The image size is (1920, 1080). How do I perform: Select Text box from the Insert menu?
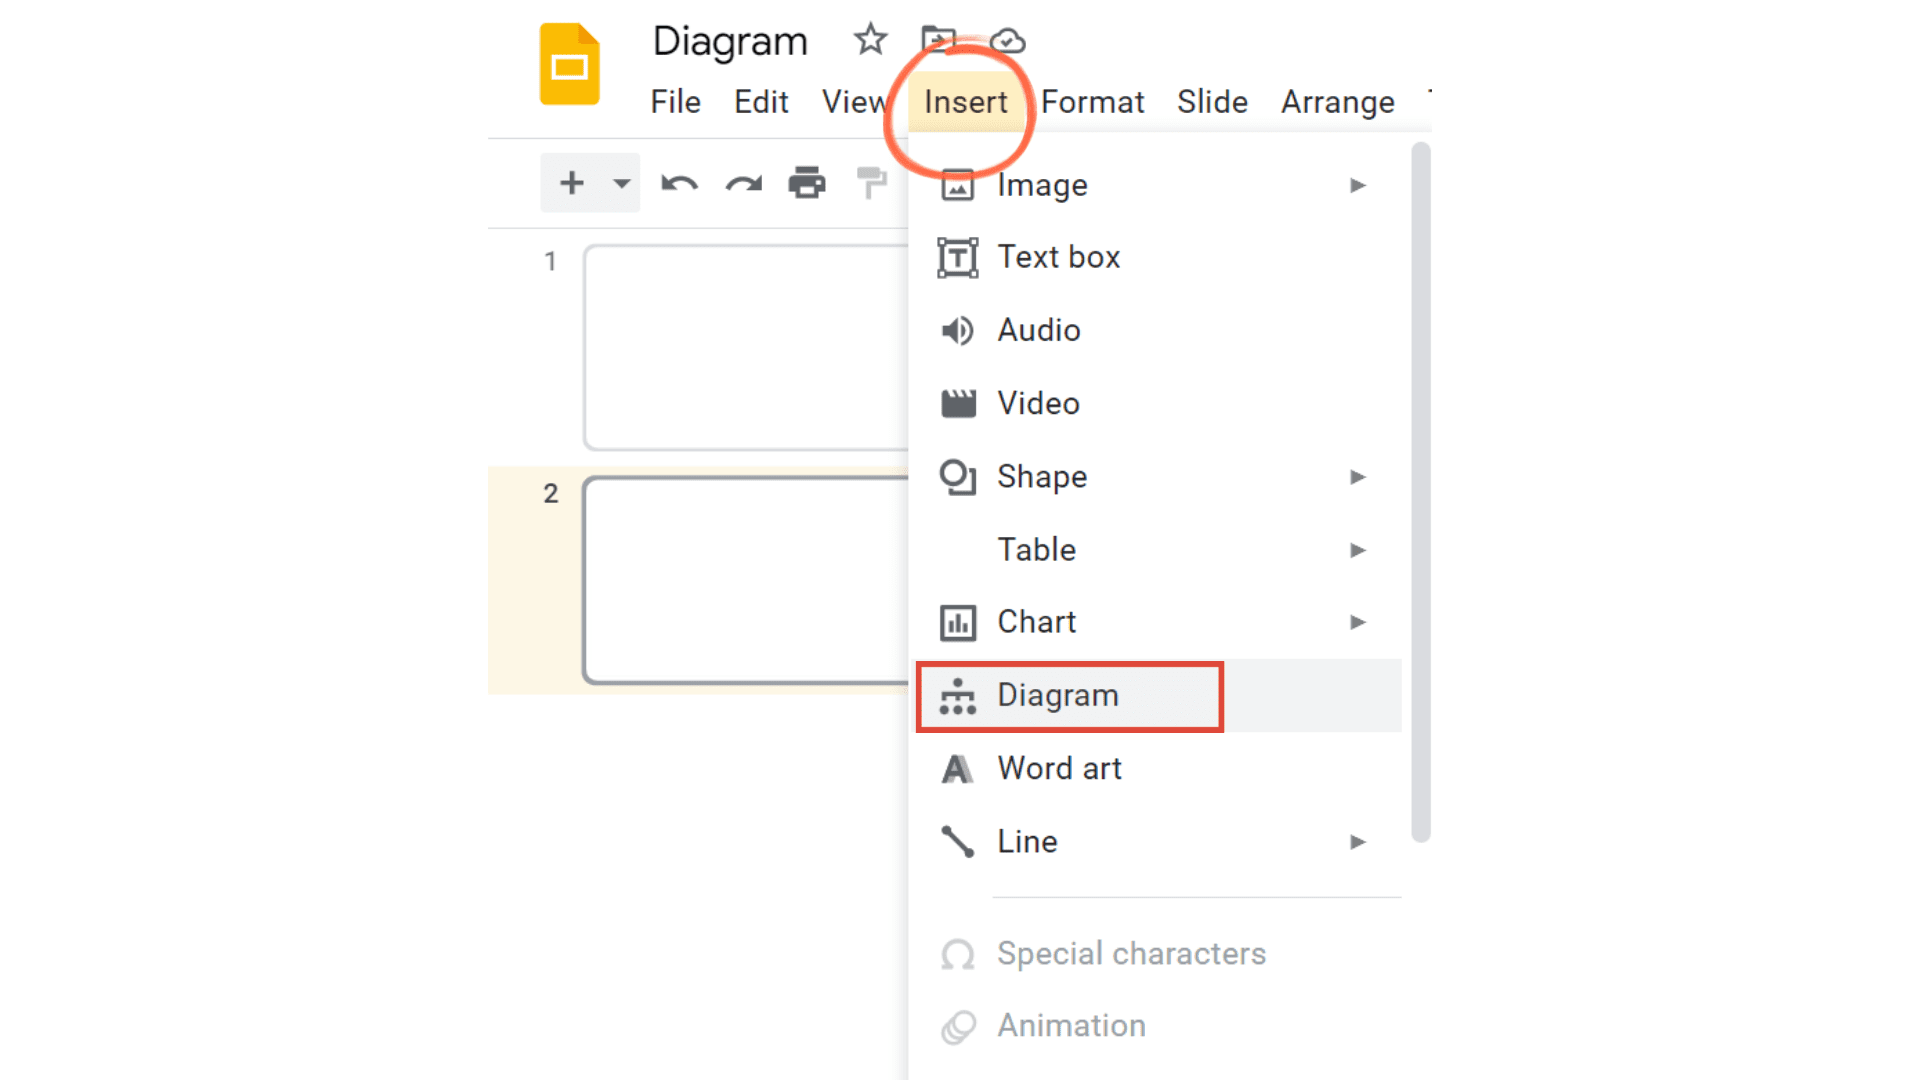[x=1059, y=256]
